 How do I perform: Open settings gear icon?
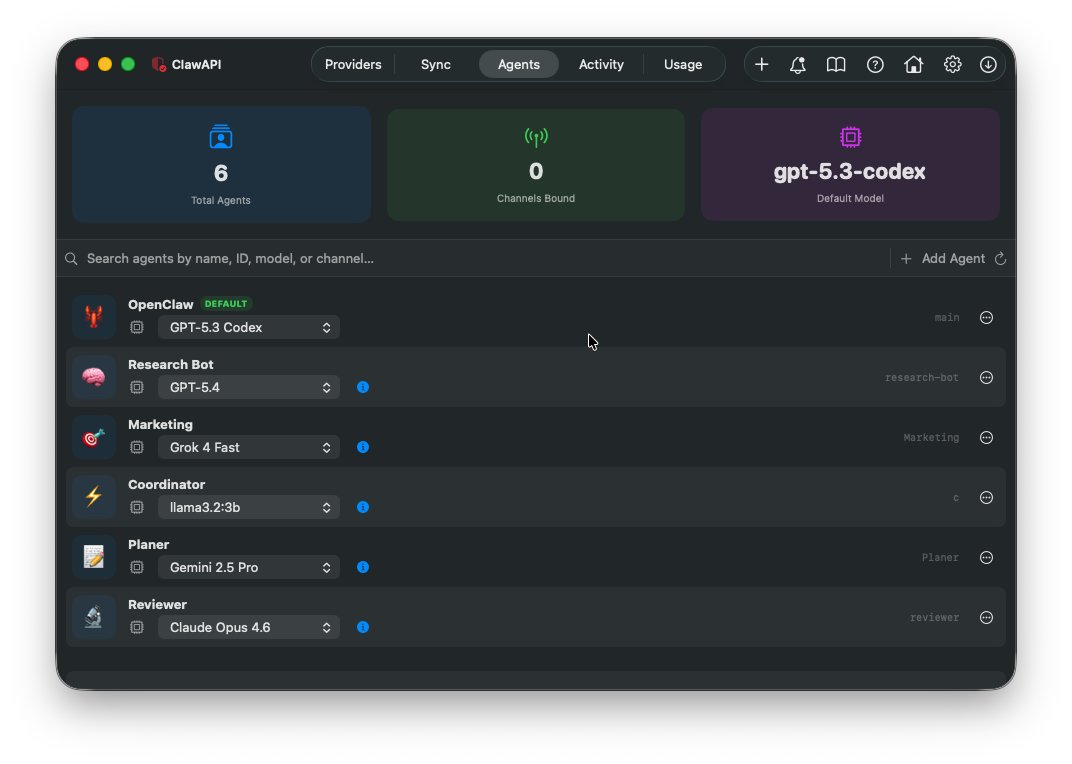(952, 64)
